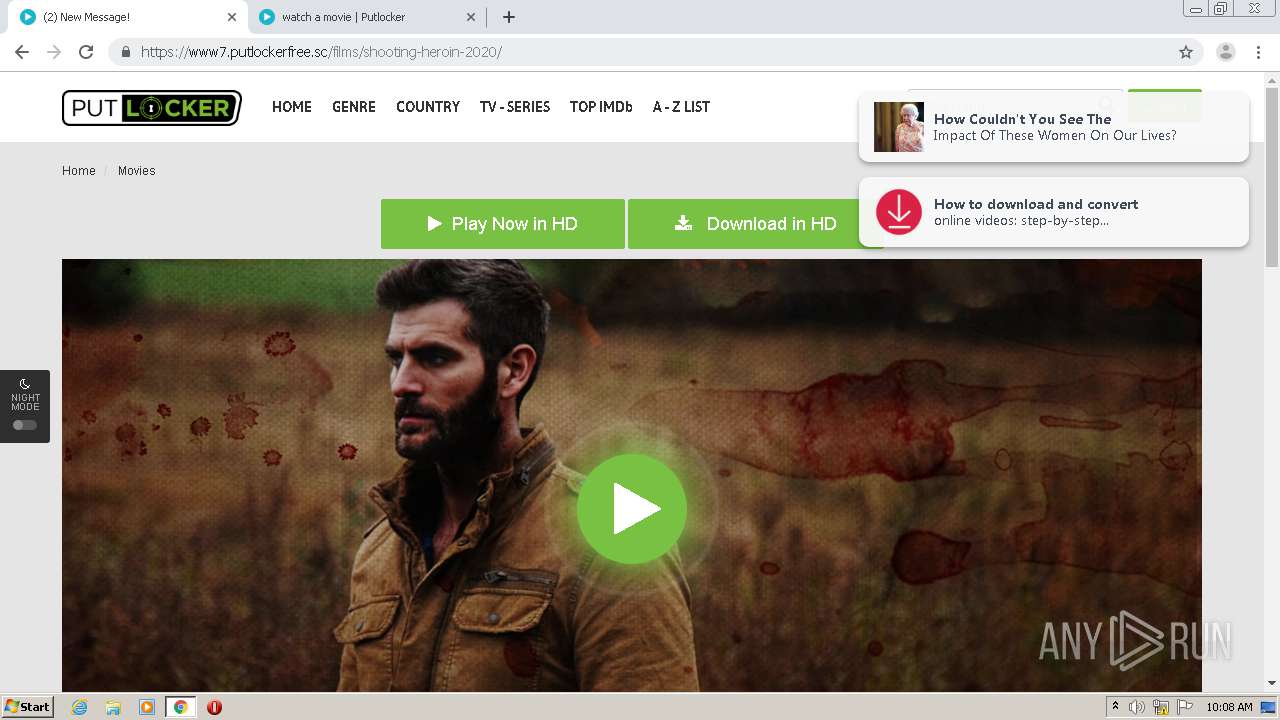Open Windows Media Player on taskbar
Screen dimensions: 1280x720
147,707
